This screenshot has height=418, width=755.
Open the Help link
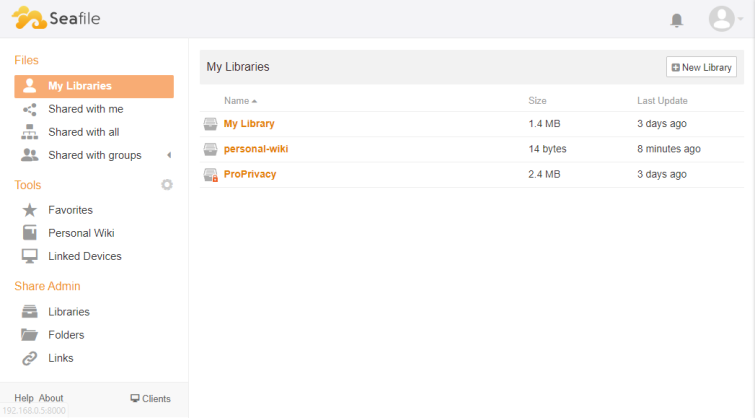click(x=24, y=398)
